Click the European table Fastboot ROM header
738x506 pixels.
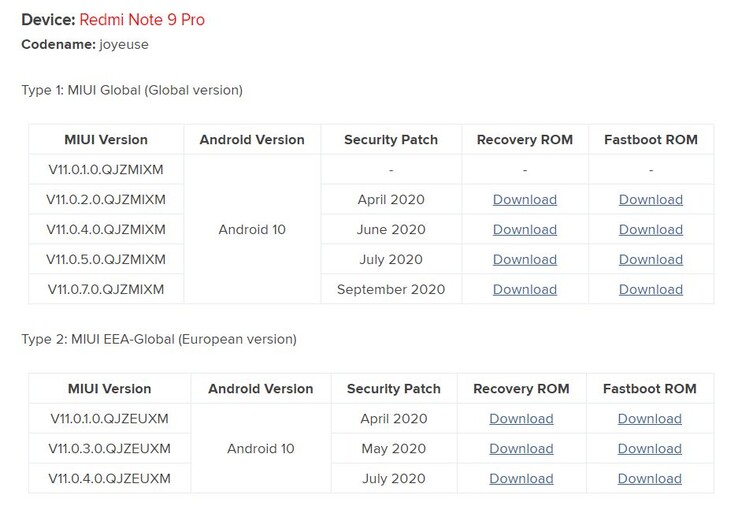point(650,389)
